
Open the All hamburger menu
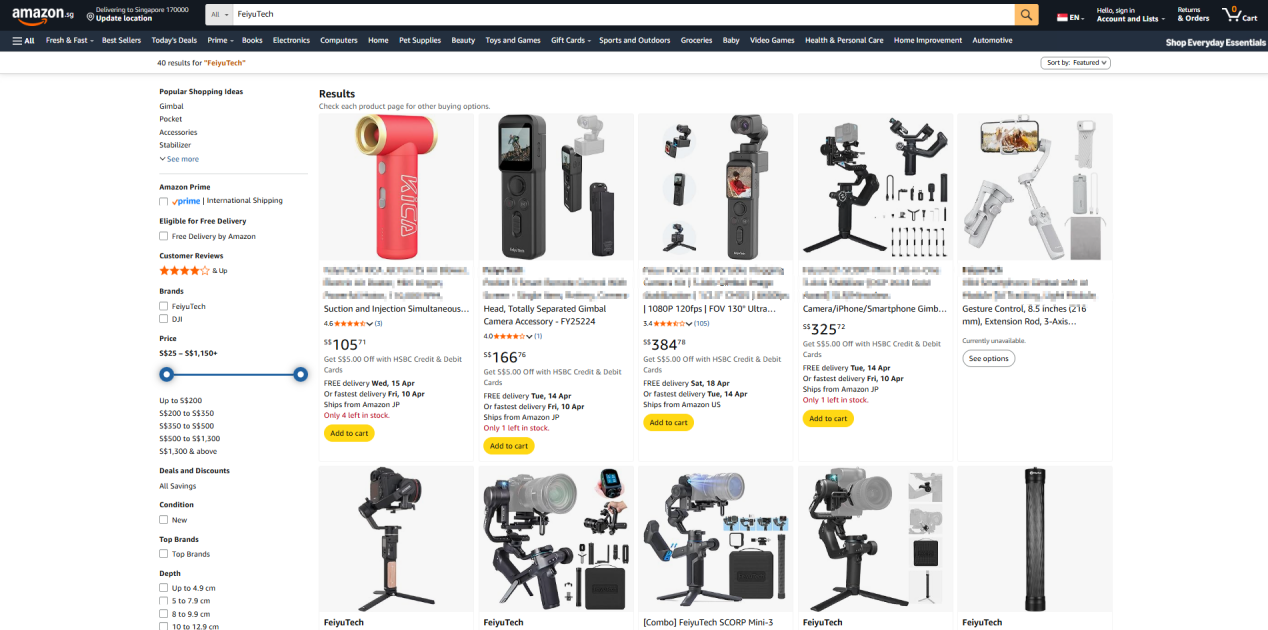point(23,41)
